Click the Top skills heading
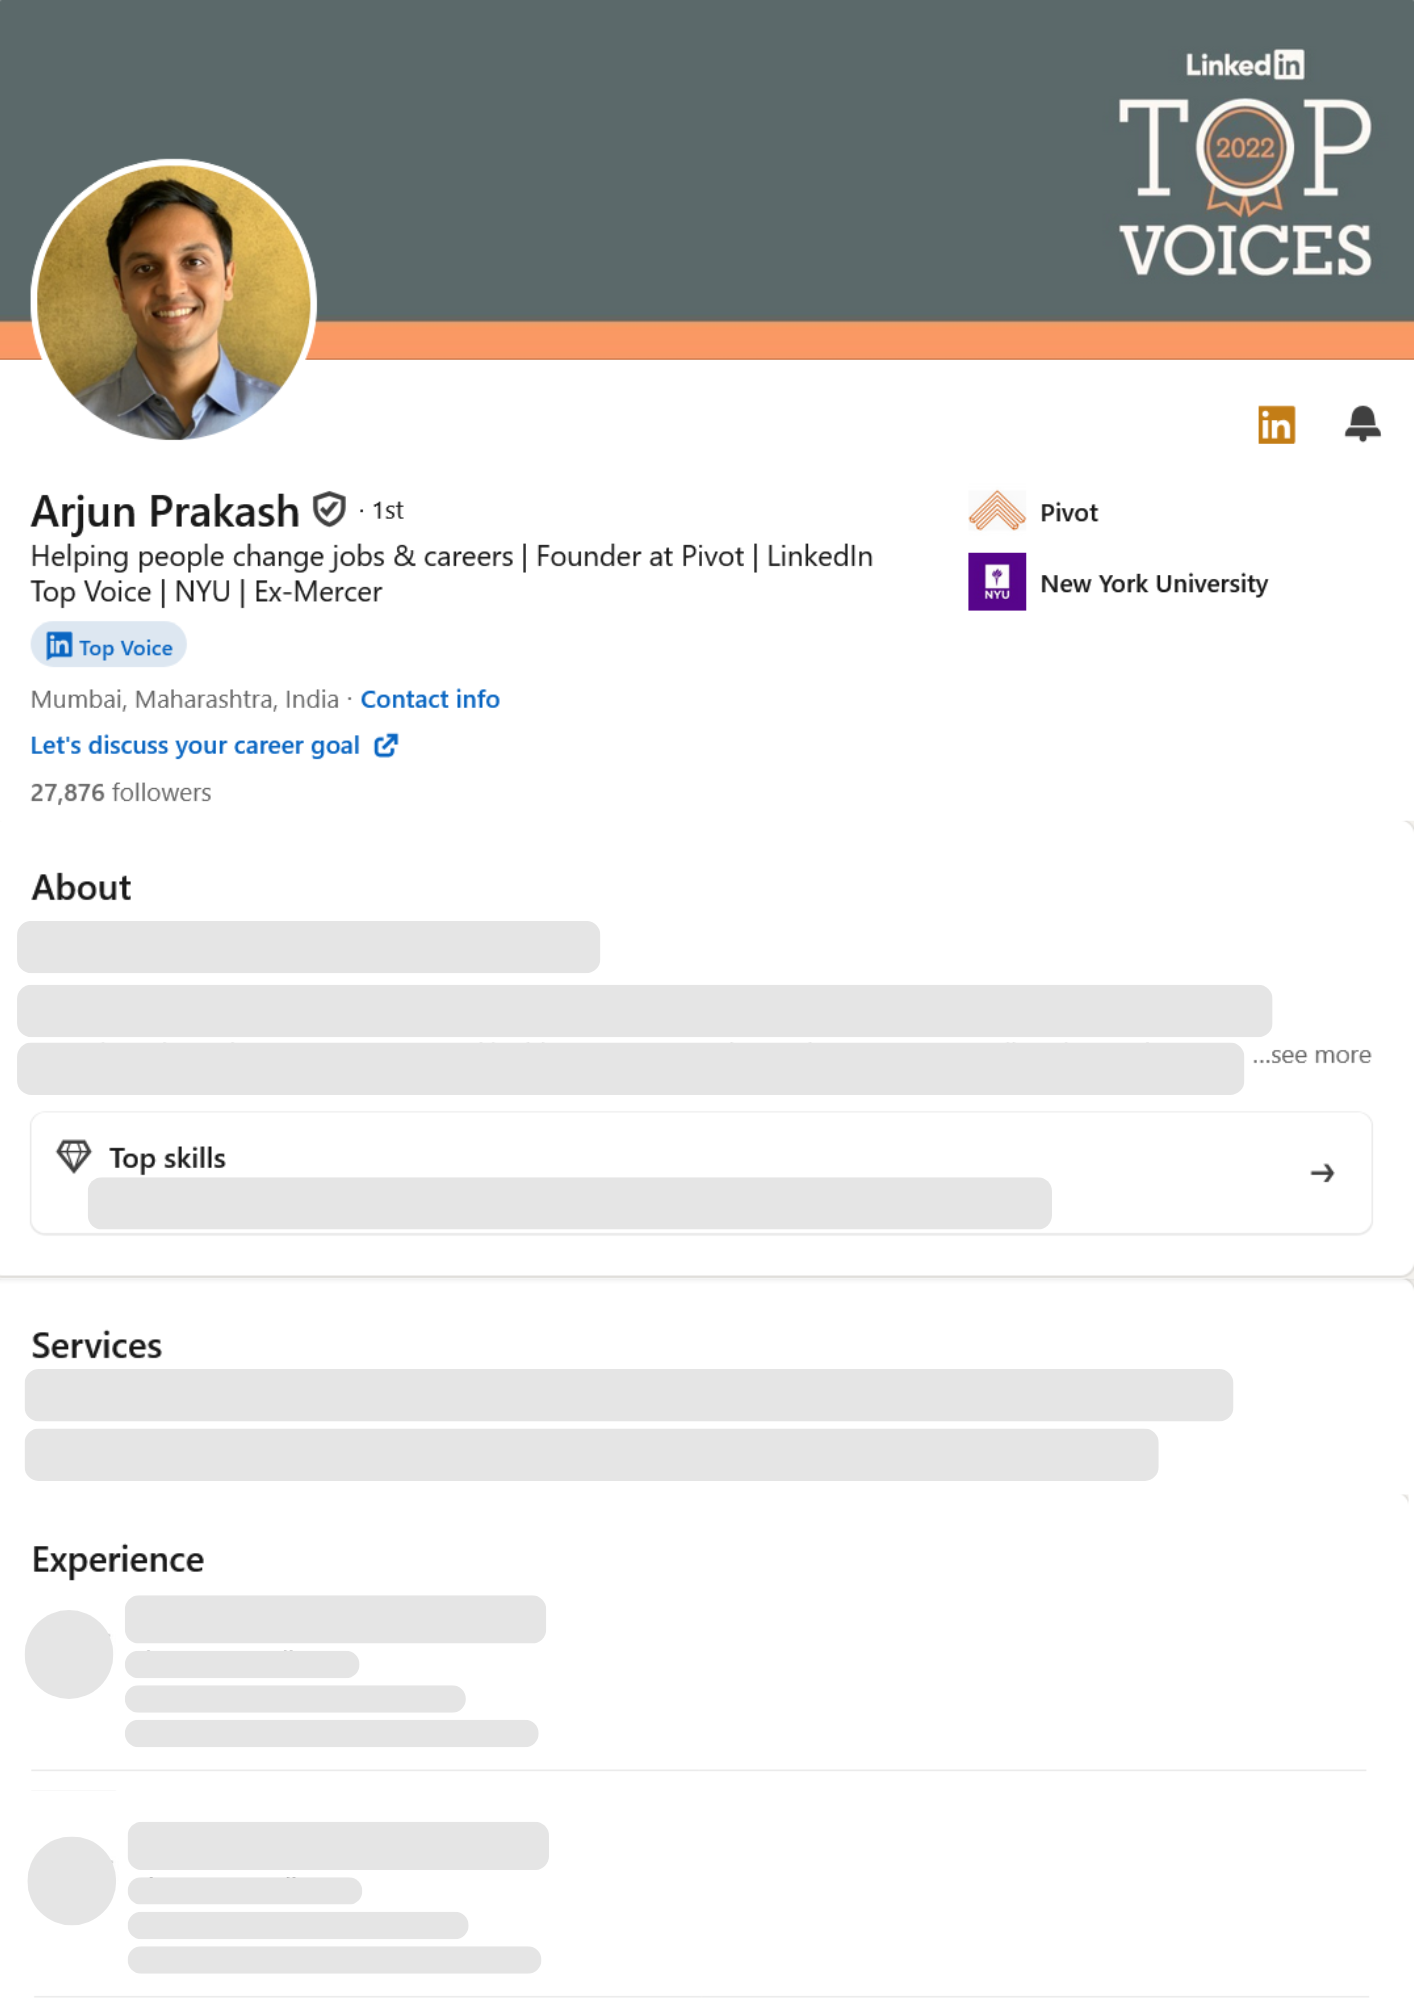Viewport: 1414px width, 2000px height. [x=168, y=1158]
